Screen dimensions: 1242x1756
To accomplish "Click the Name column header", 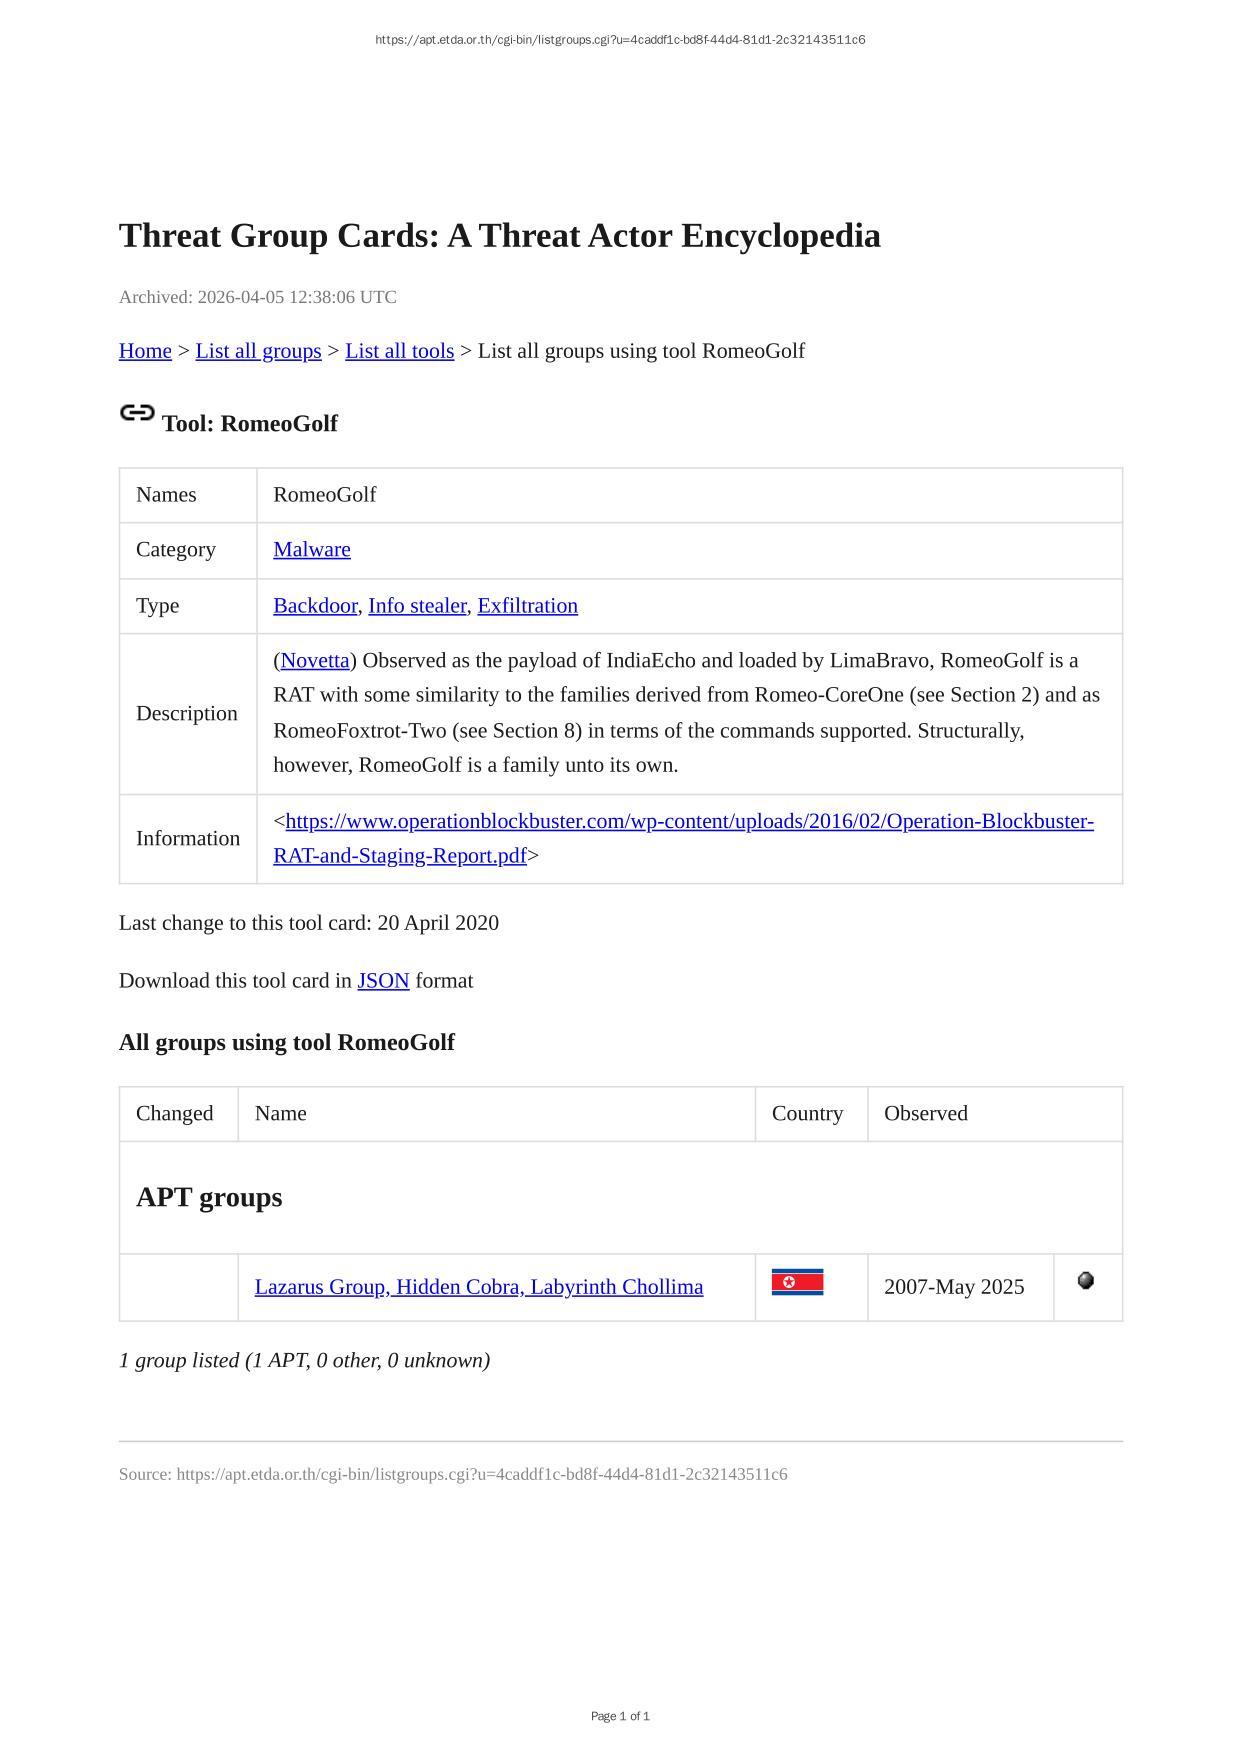I will point(281,1114).
